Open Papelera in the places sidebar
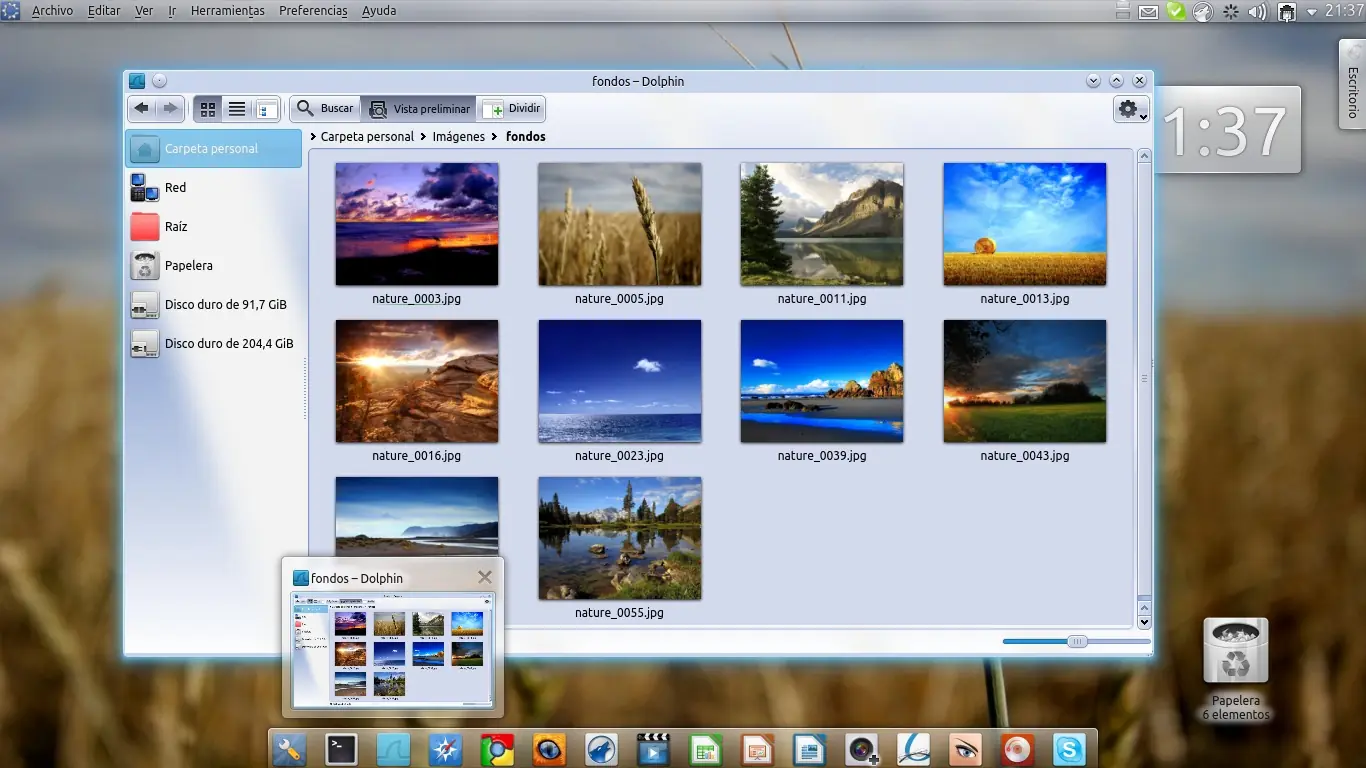The width and height of the screenshot is (1366, 768). point(188,266)
